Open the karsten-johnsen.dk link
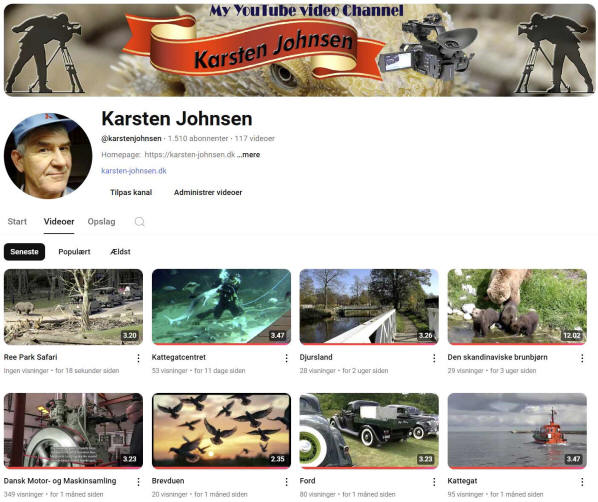The image size is (598, 502). click(x=134, y=171)
